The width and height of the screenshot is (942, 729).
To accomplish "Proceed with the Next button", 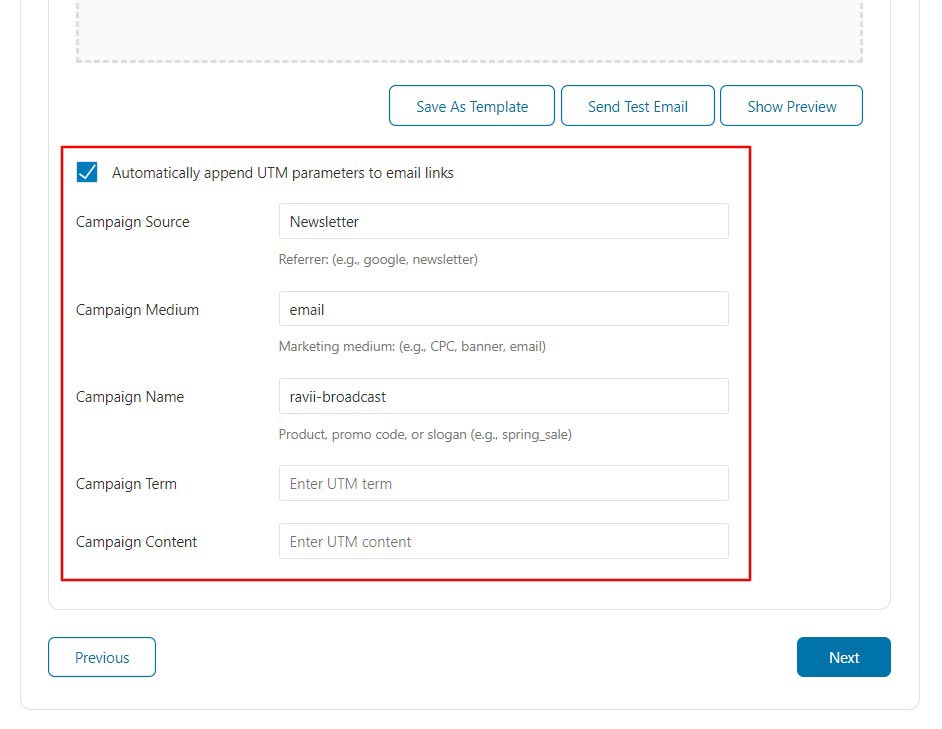I will (x=843, y=657).
